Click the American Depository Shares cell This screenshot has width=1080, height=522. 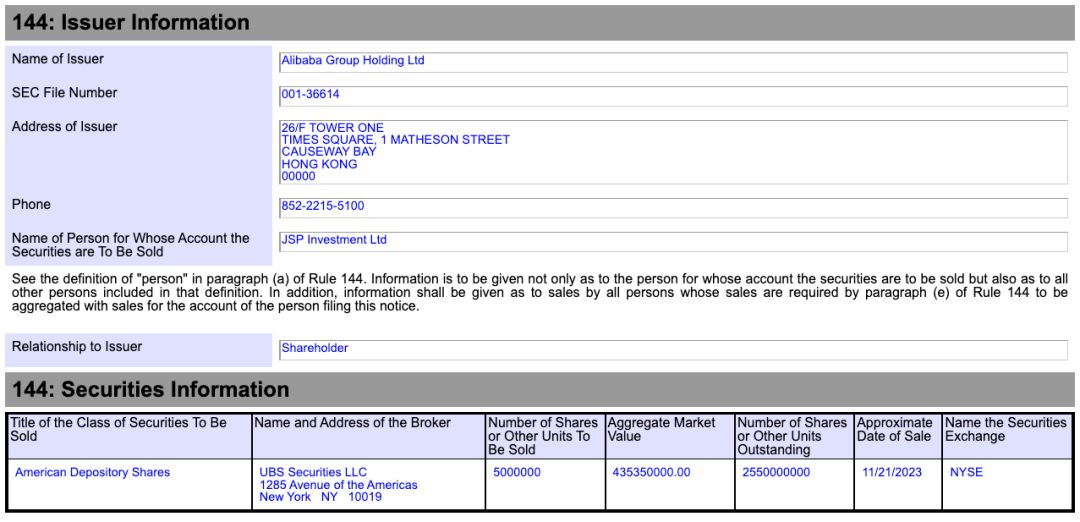pyautogui.click(x=92, y=473)
